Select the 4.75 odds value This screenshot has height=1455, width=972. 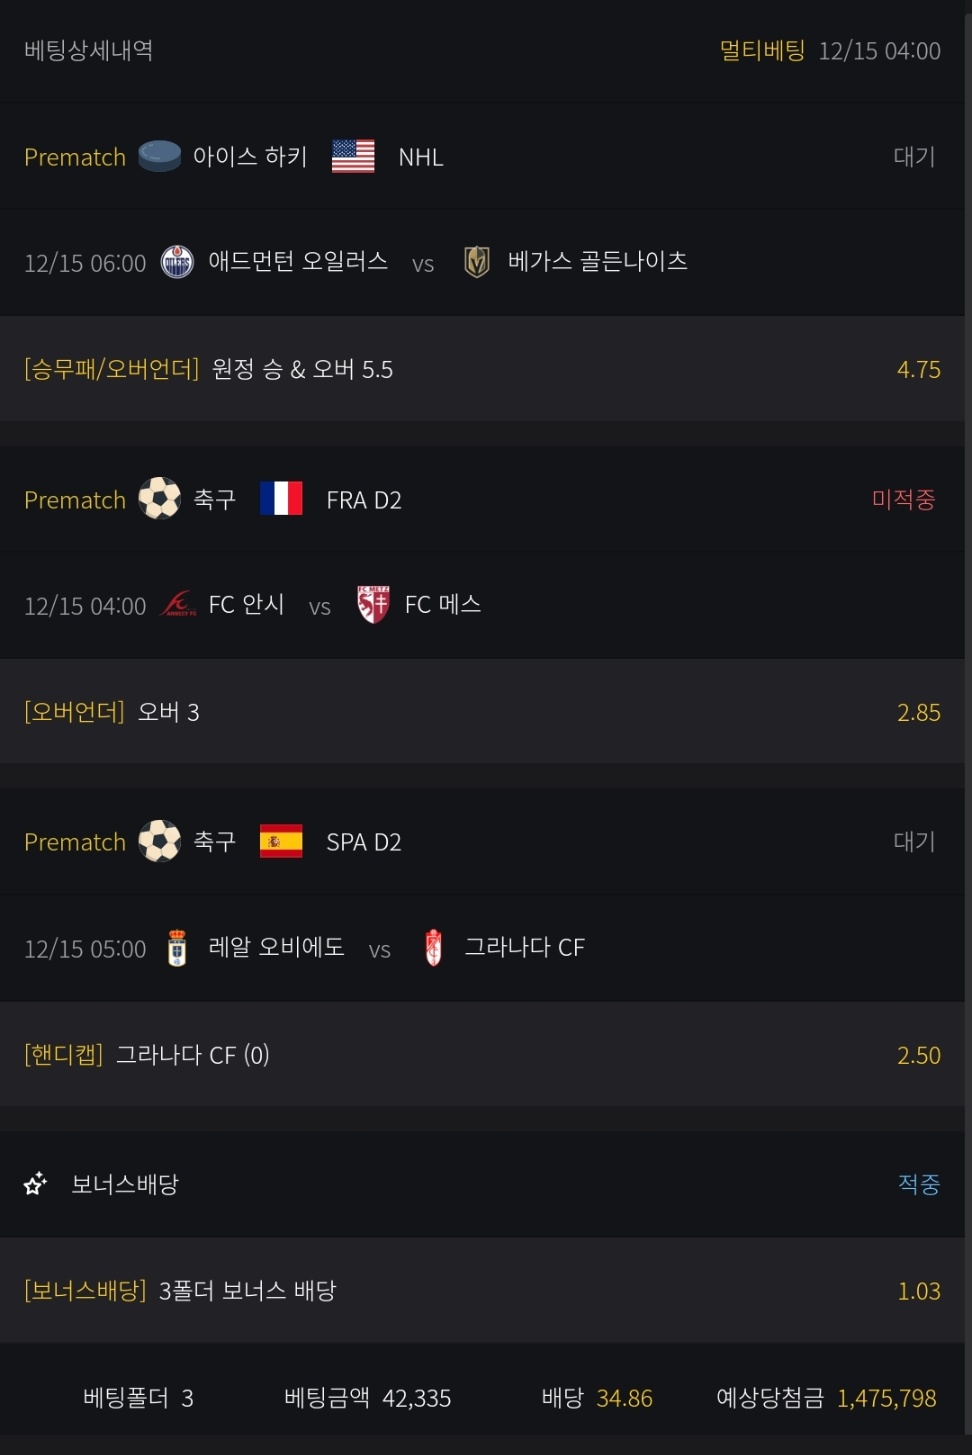coord(918,369)
